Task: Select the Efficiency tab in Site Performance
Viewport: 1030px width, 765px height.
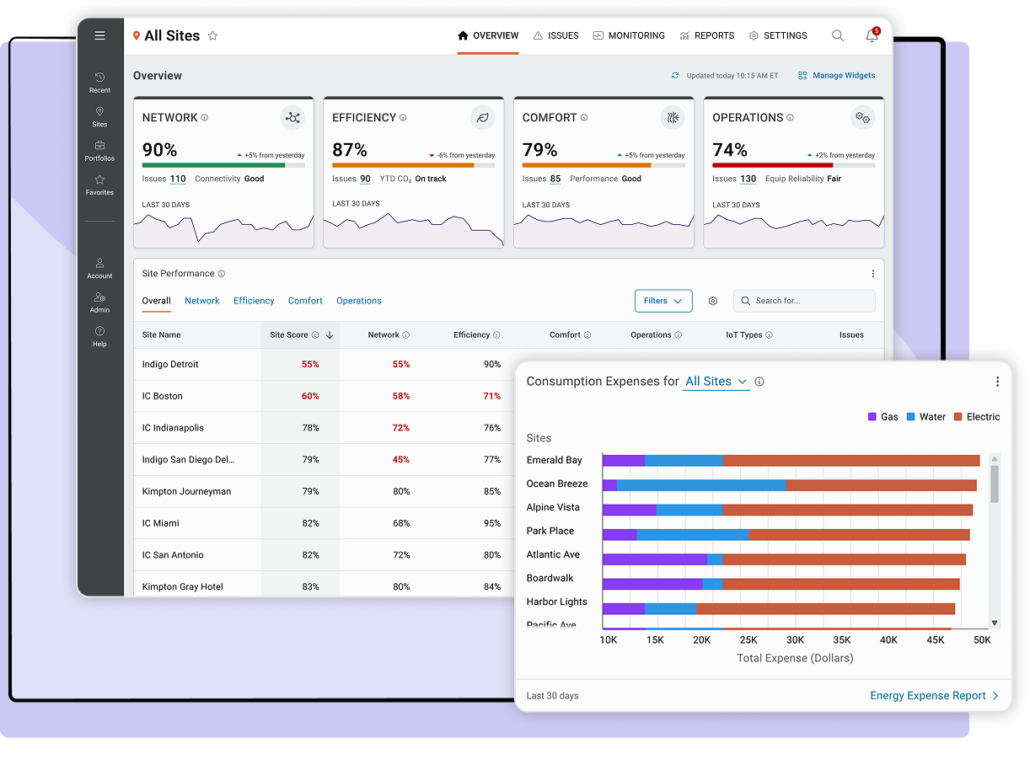Action: point(254,301)
